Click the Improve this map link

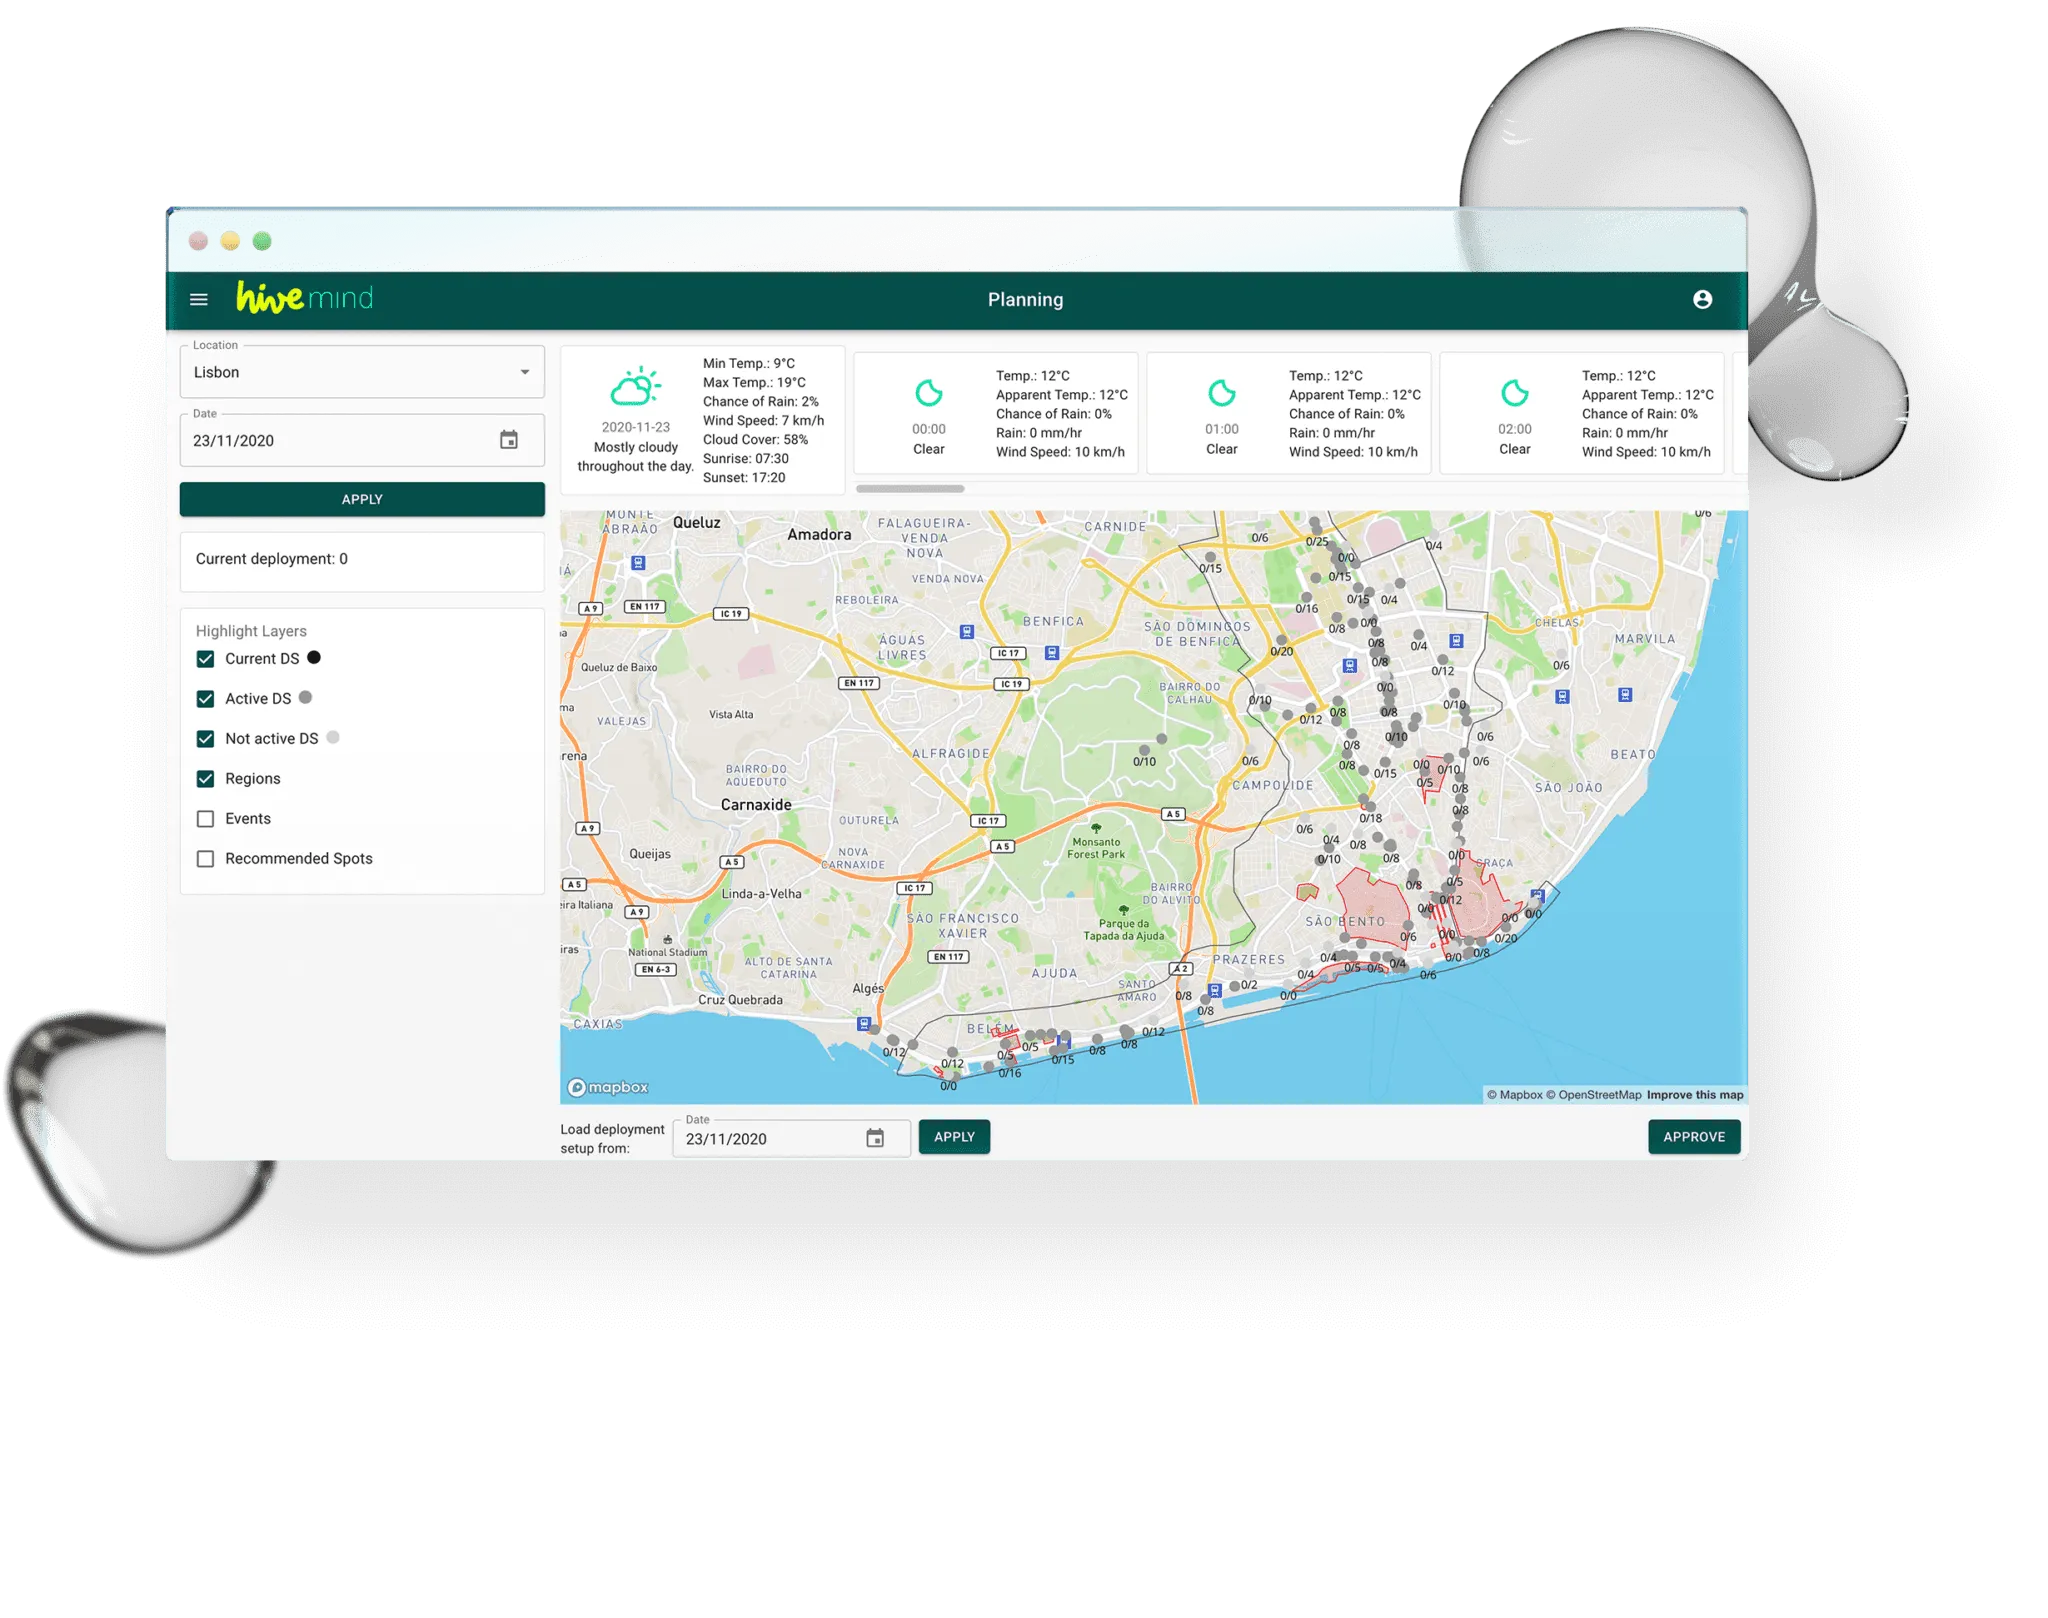tap(1694, 1095)
